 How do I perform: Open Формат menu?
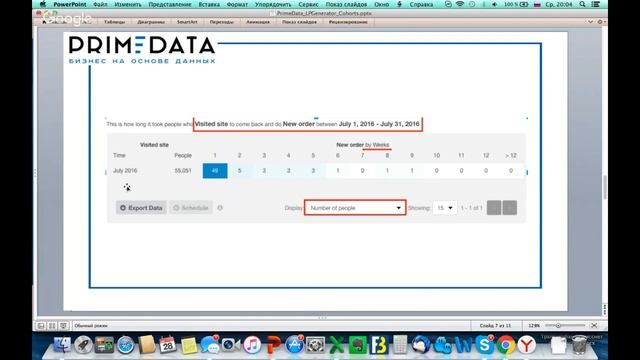click(x=237, y=4)
